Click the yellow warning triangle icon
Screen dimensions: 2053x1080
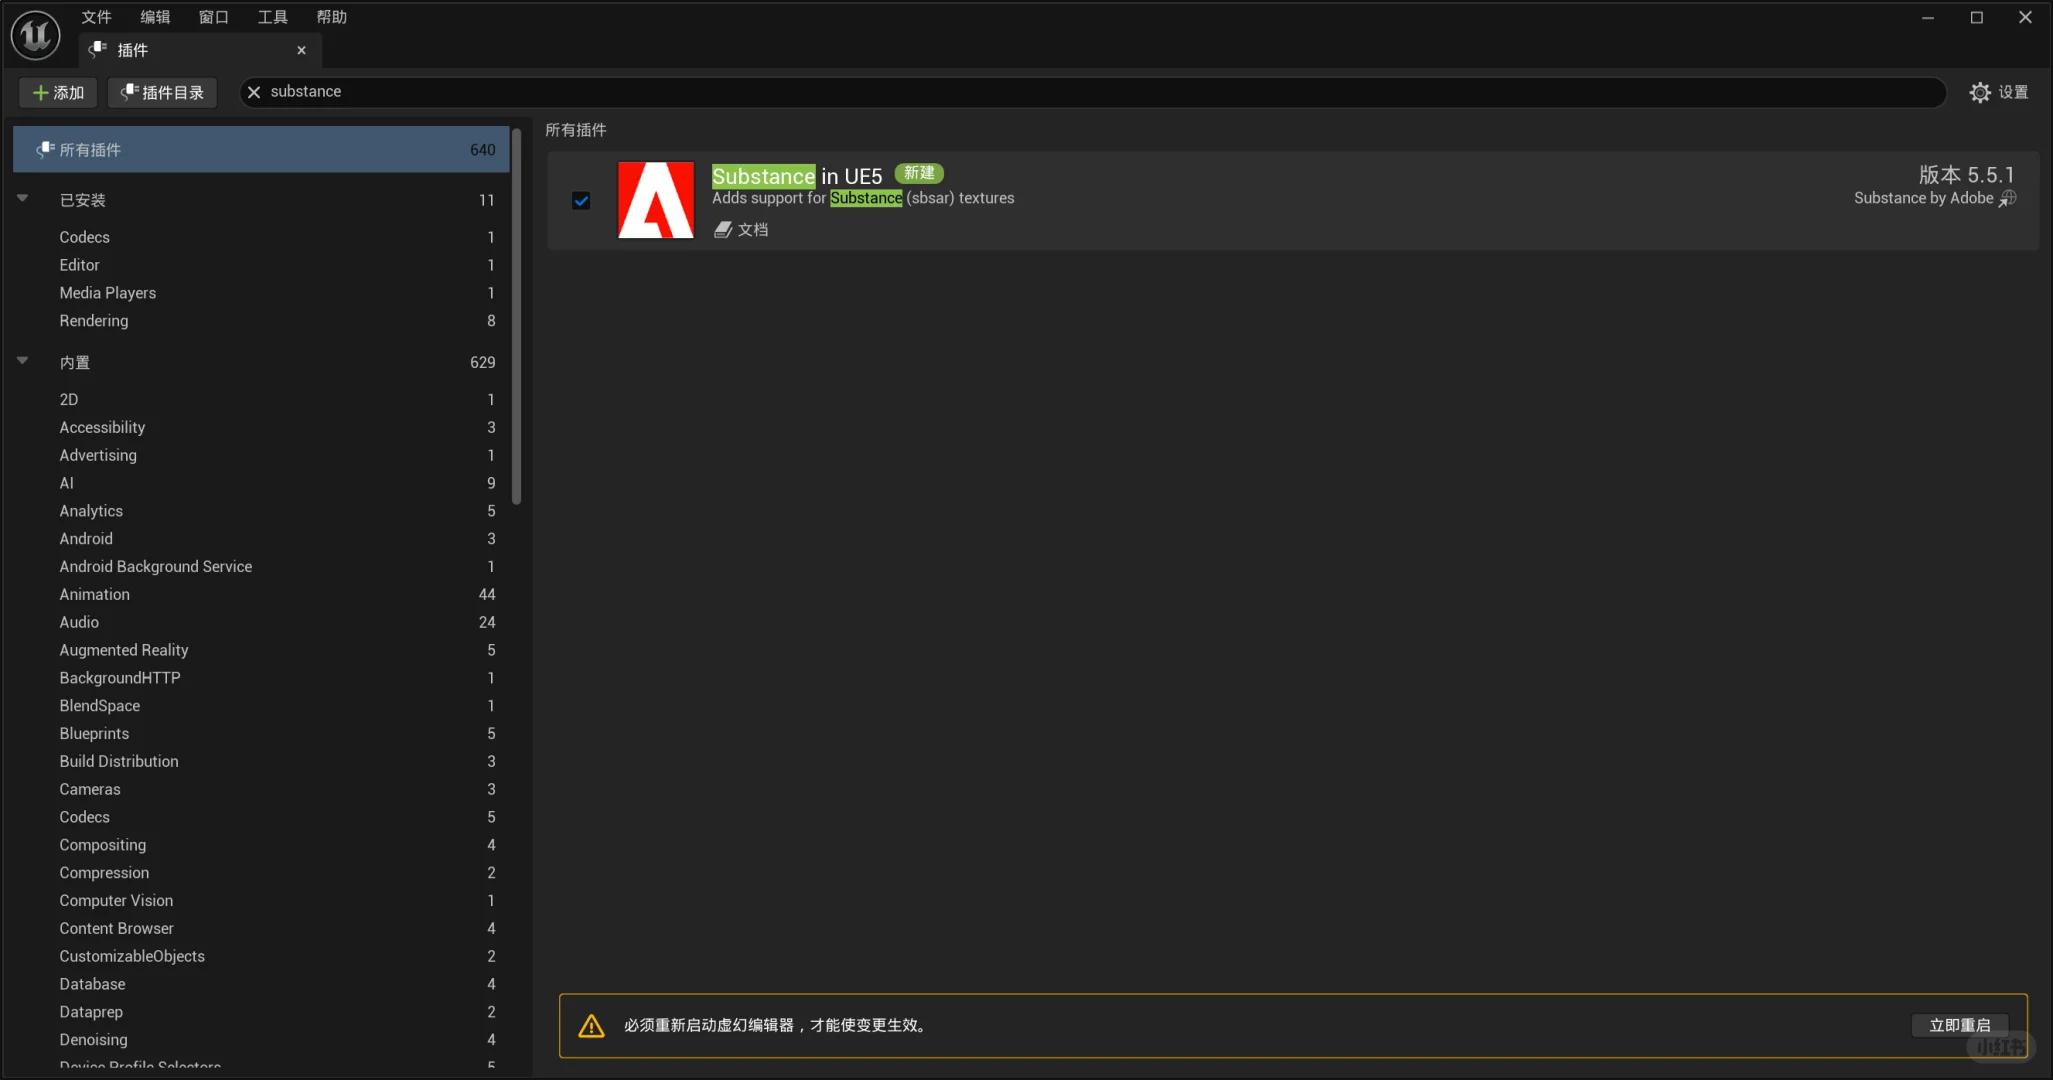tap(591, 1026)
